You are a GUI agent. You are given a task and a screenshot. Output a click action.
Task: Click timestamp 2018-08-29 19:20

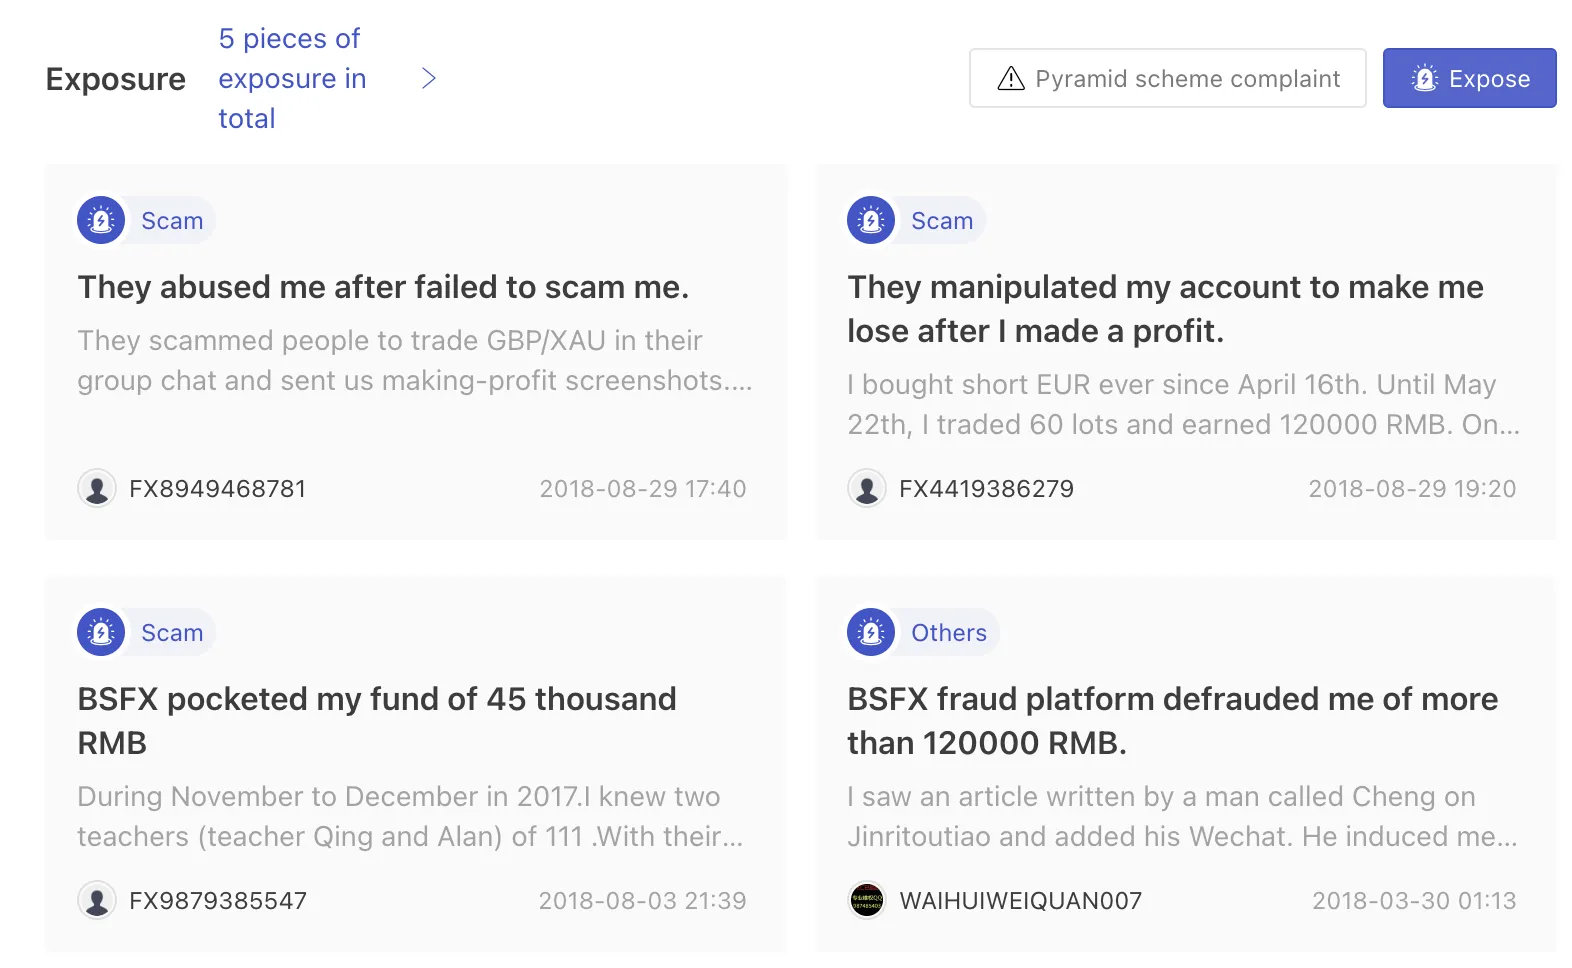coord(1413,489)
